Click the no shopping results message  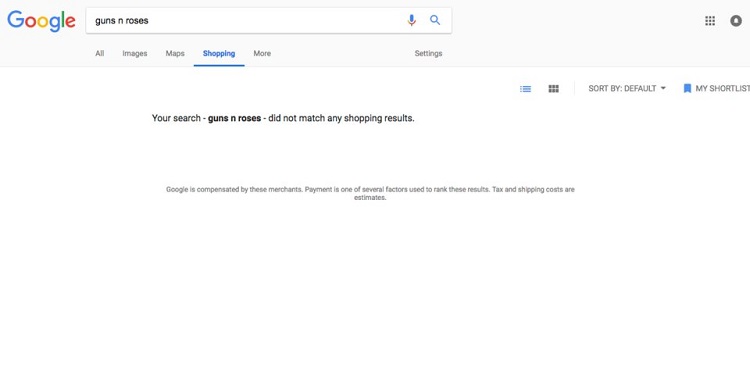coord(283,118)
